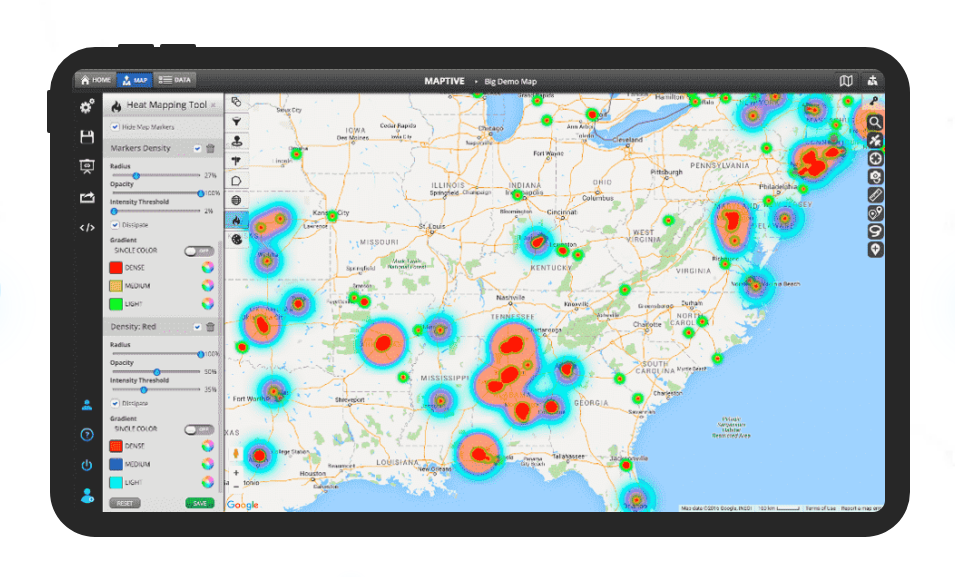Click the map search magnifier icon
The image size is (955, 577).
875,122
